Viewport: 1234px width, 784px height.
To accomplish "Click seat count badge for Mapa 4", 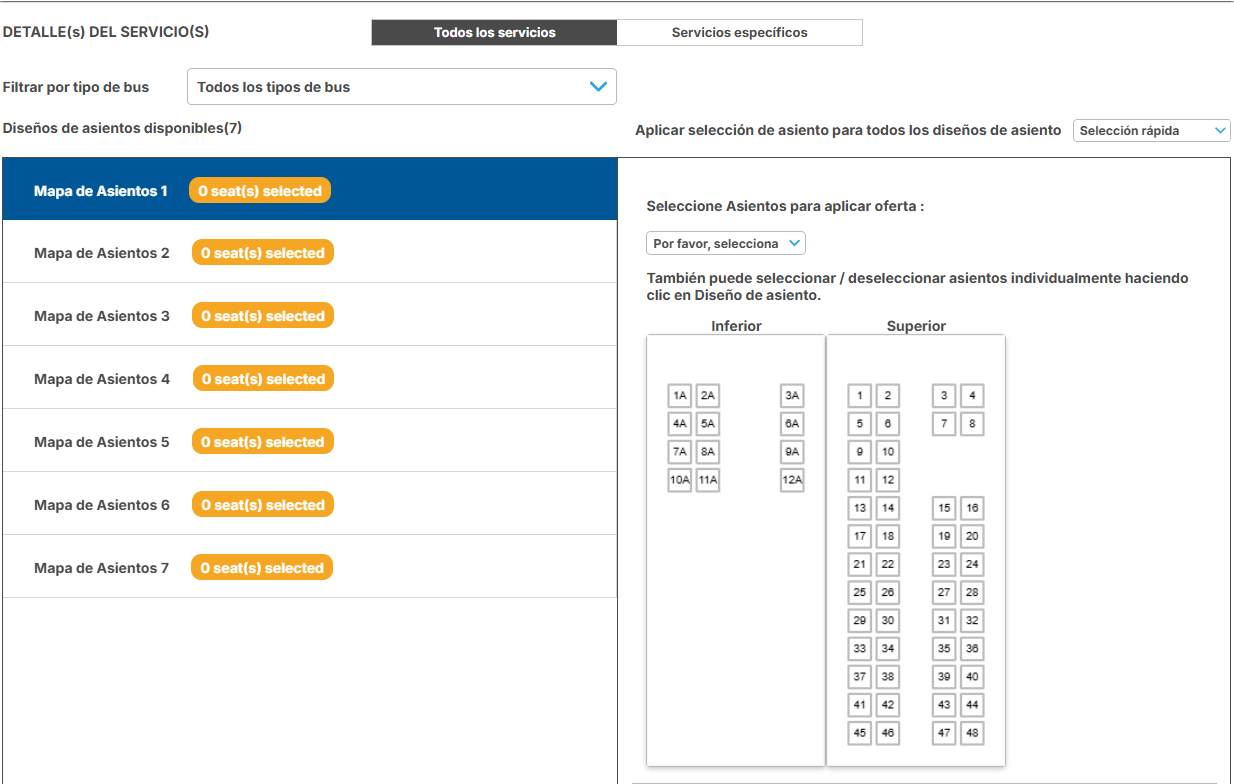I will (x=263, y=379).
